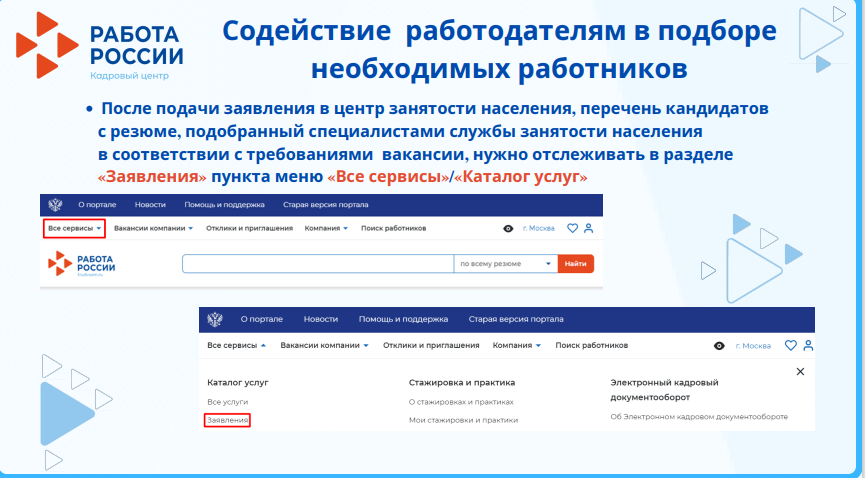Image resolution: width=866 pixels, height=478 pixels.
Task: Open user profile icon in upper portal
Action: 589,228
